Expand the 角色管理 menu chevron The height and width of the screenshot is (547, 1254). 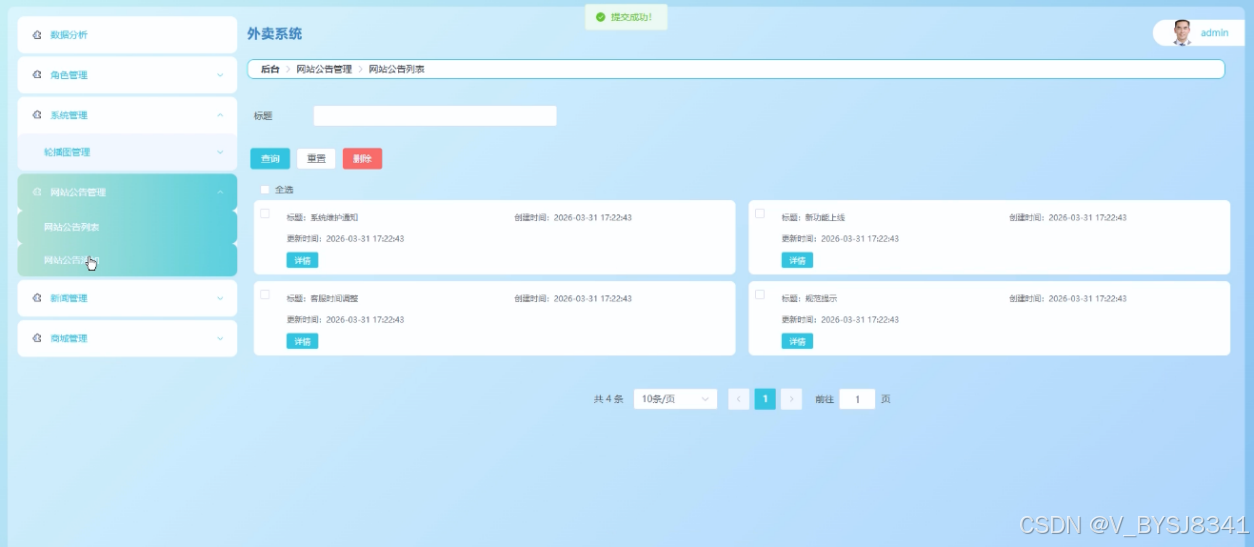click(x=220, y=75)
